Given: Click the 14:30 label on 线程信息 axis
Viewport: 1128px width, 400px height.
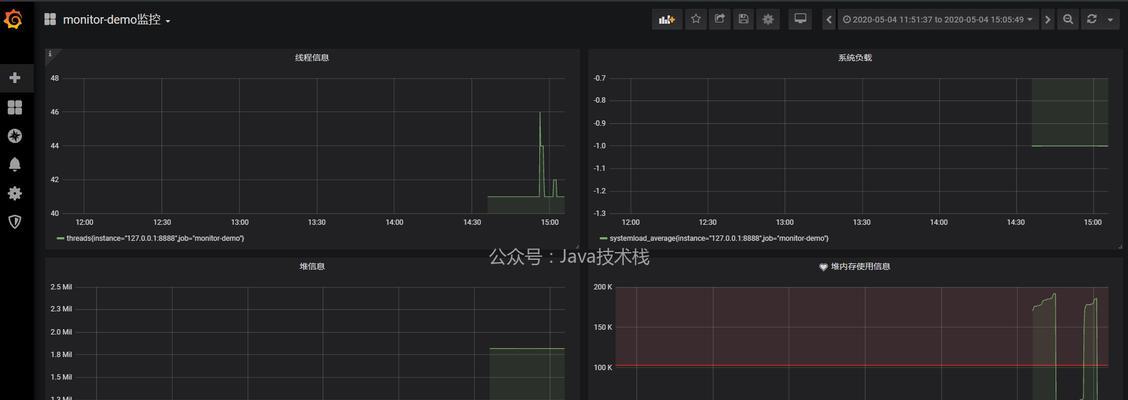Looking at the screenshot, I should click(x=472, y=222).
